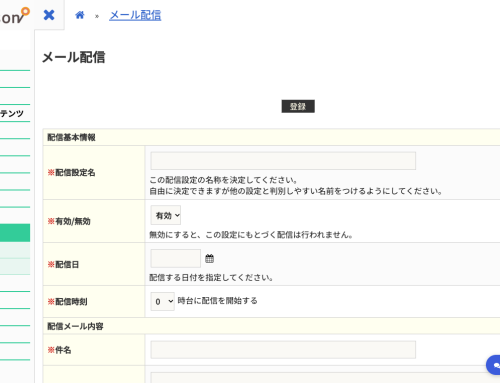Click the ※件名 label

pyautogui.click(x=59, y=350)
